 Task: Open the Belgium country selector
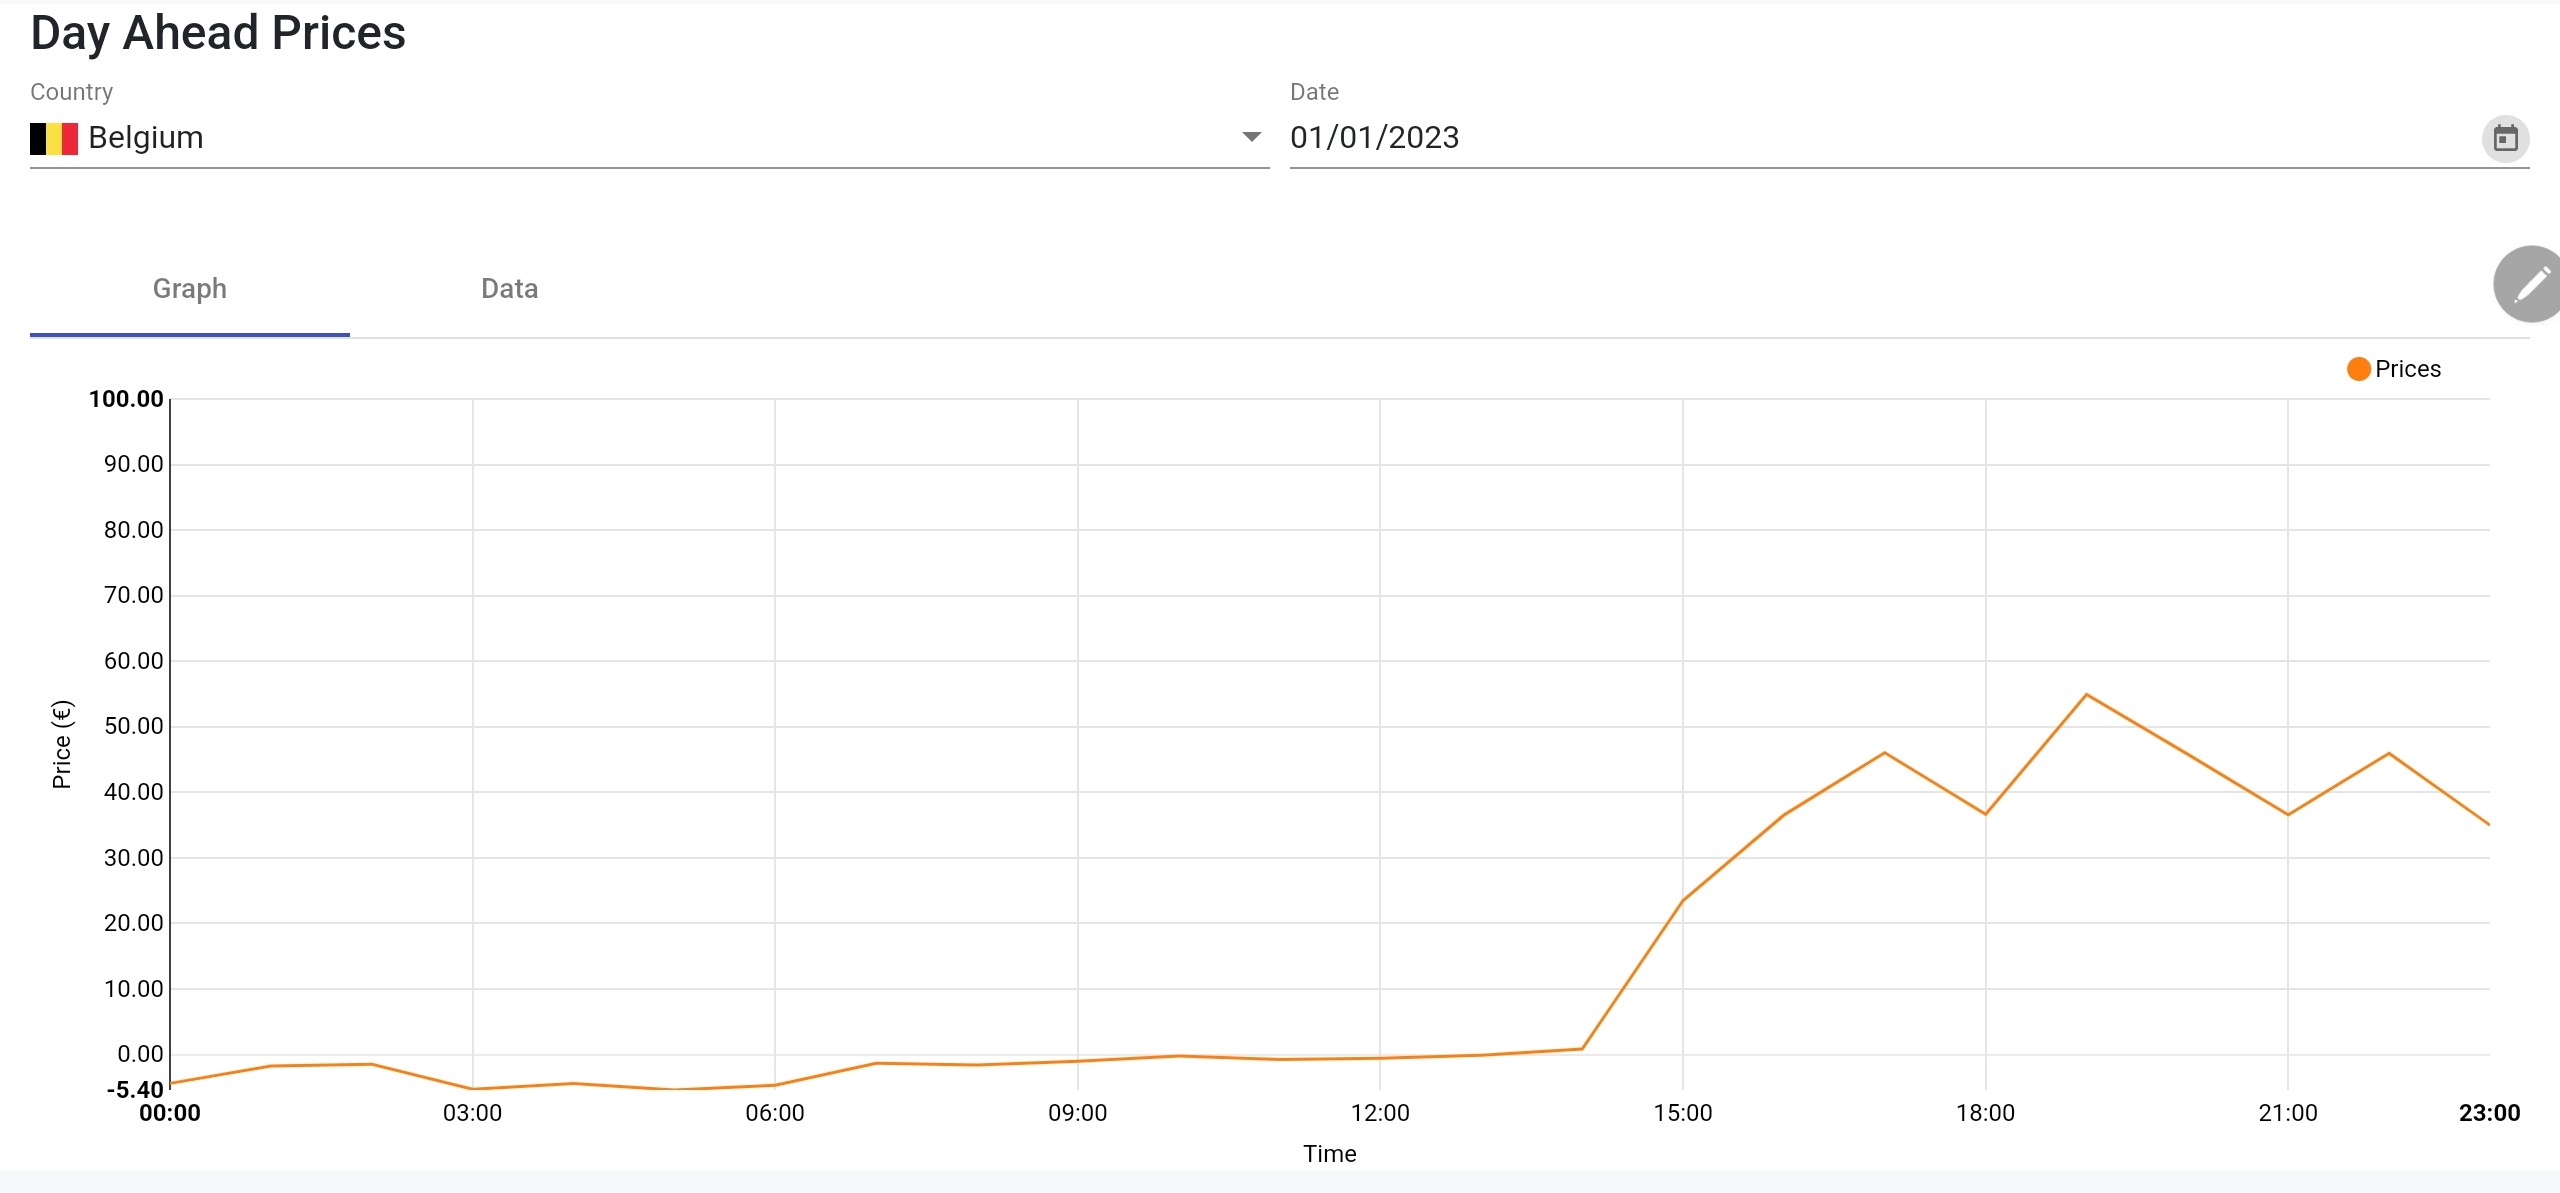coord(640,138)
